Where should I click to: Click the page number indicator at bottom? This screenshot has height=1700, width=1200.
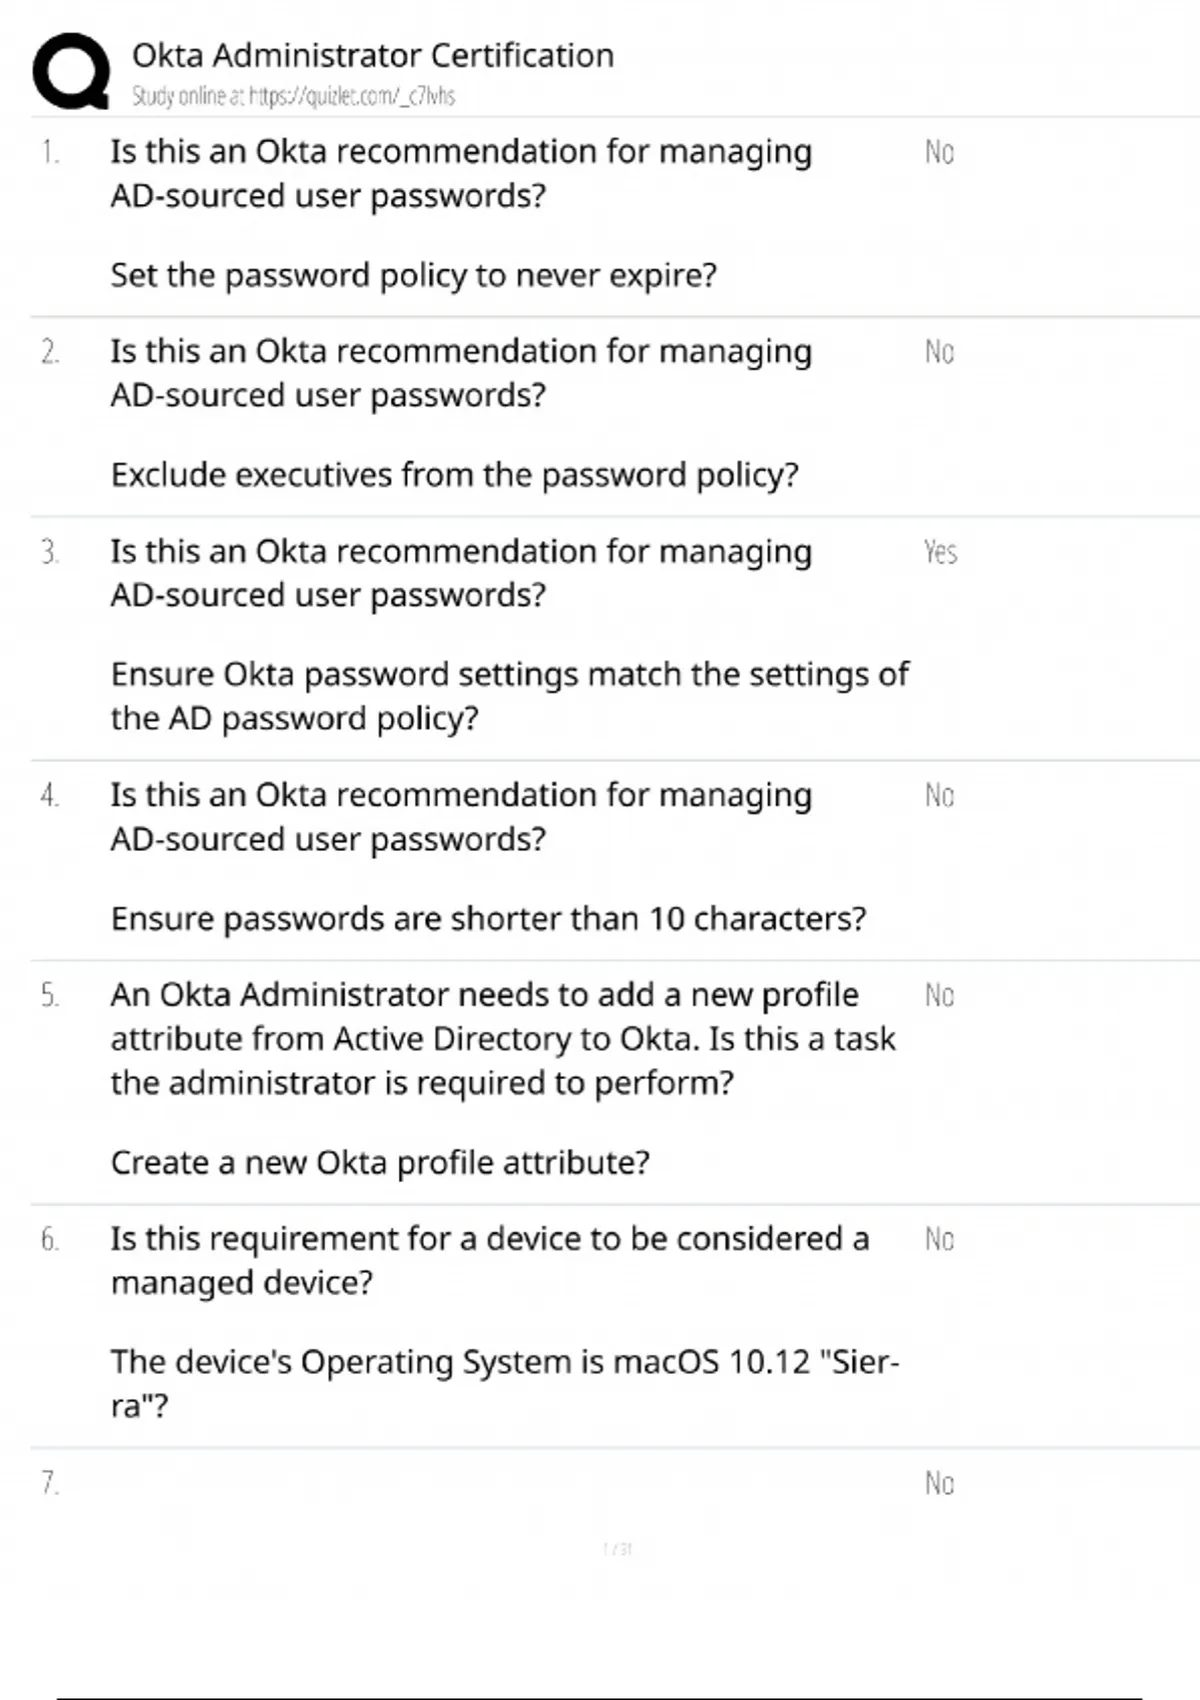coord(617,1549)
